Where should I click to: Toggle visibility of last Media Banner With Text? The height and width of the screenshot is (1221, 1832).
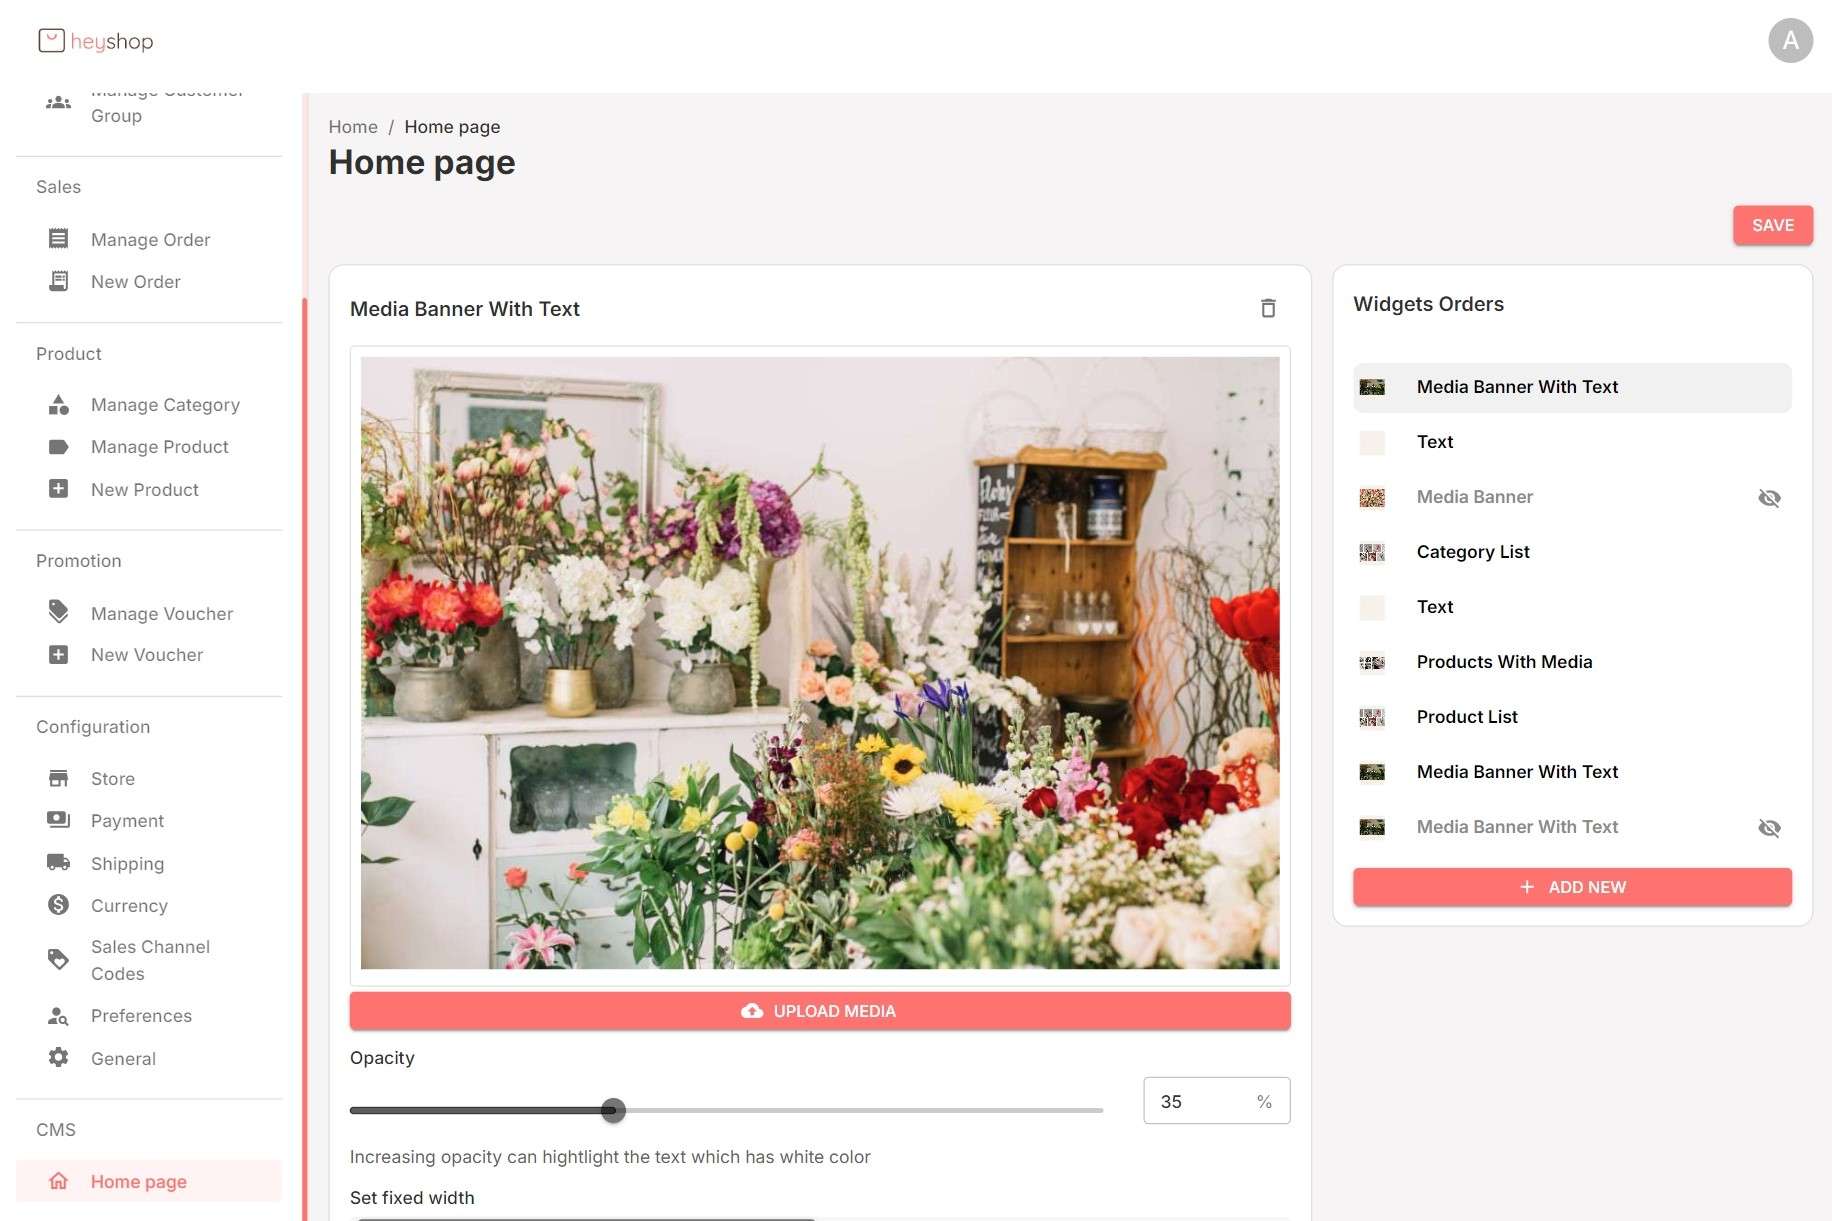(1768, 828)
